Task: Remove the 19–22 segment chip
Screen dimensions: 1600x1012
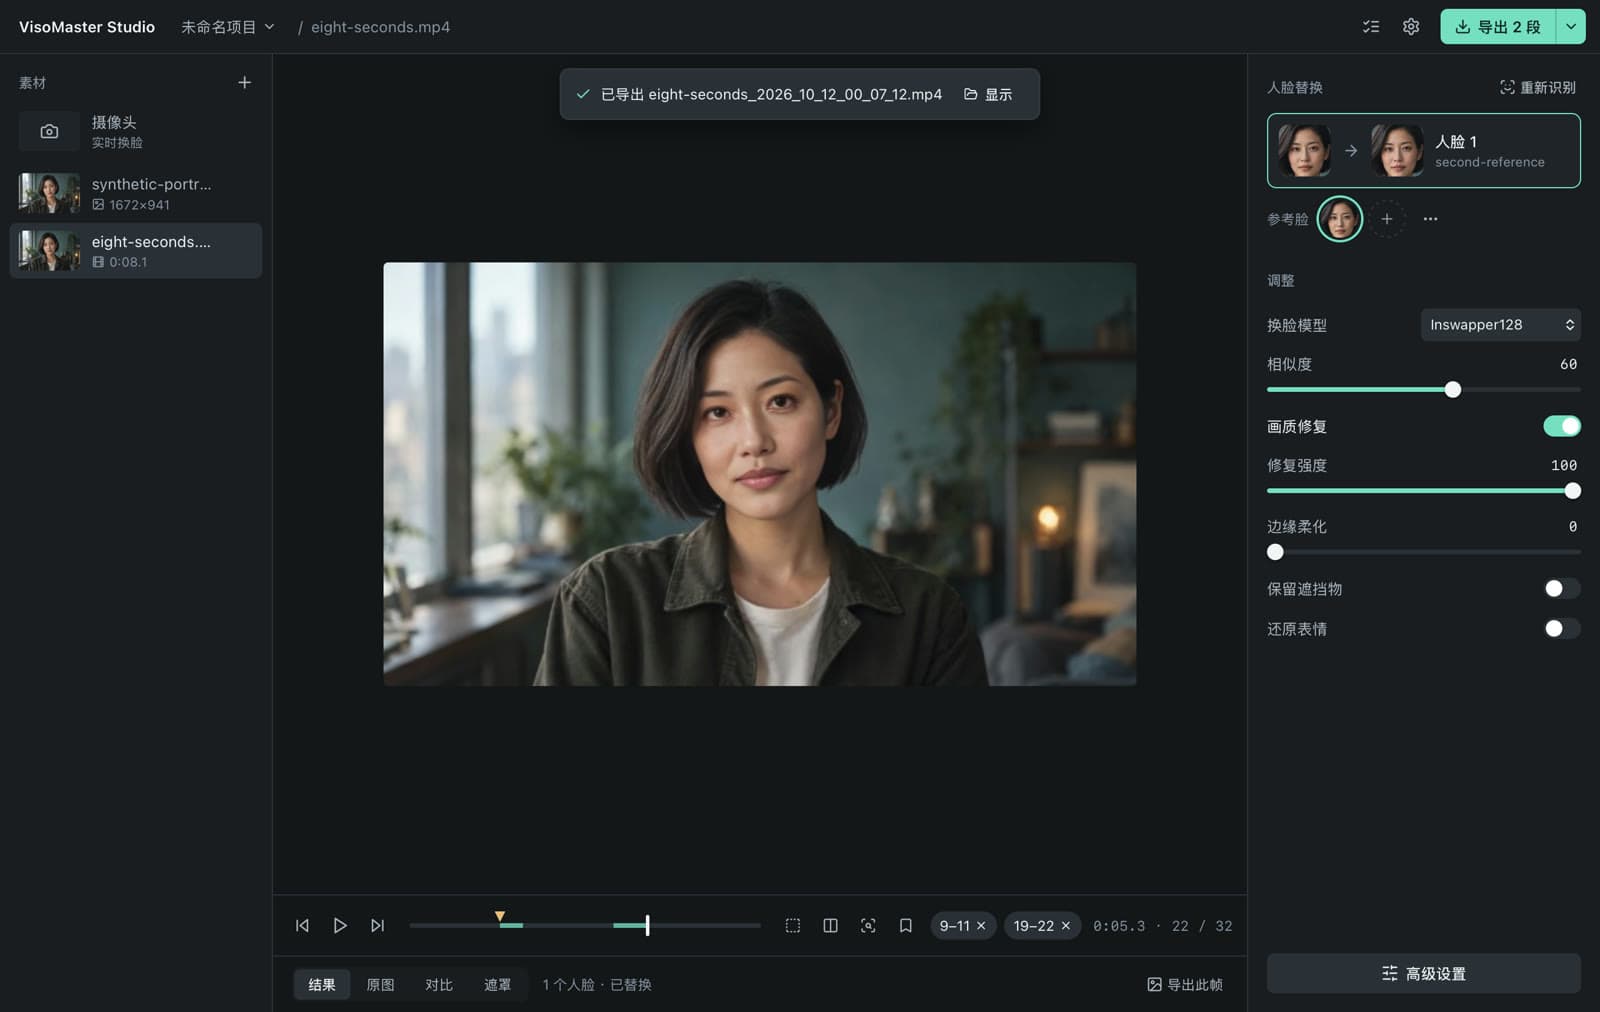Action: point(1066,926)
